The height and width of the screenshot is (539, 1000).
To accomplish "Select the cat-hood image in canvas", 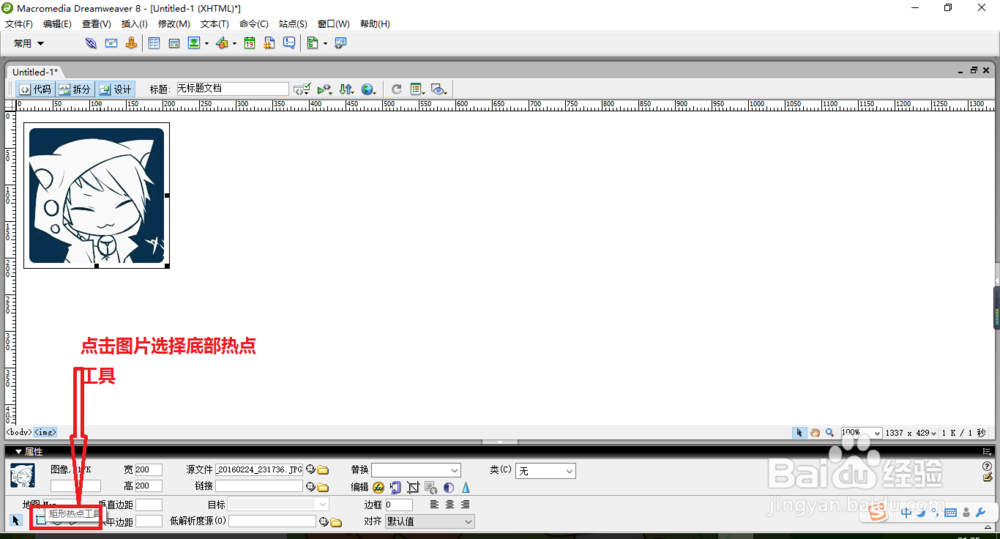I will pyautogui.click(x=96, y=195).
